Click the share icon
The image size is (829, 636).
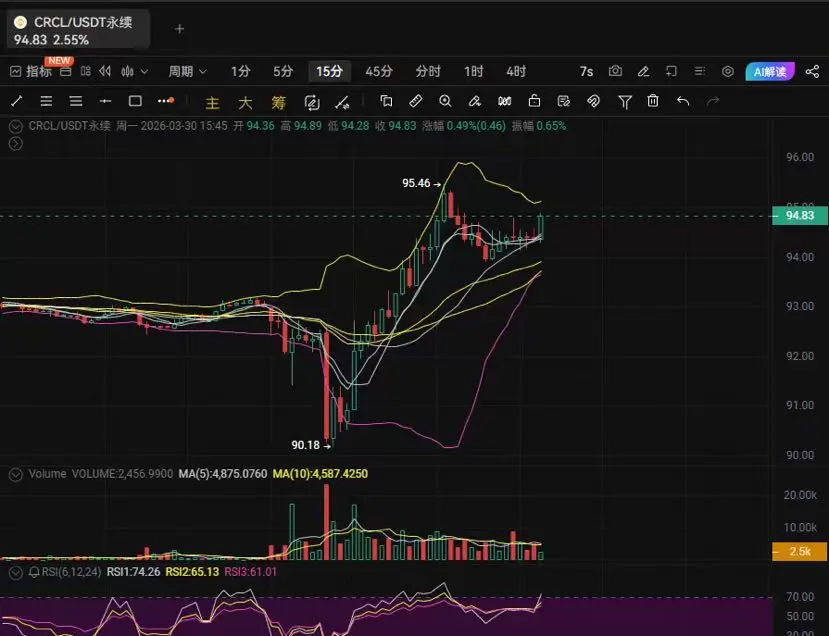(x=813, y=71)
